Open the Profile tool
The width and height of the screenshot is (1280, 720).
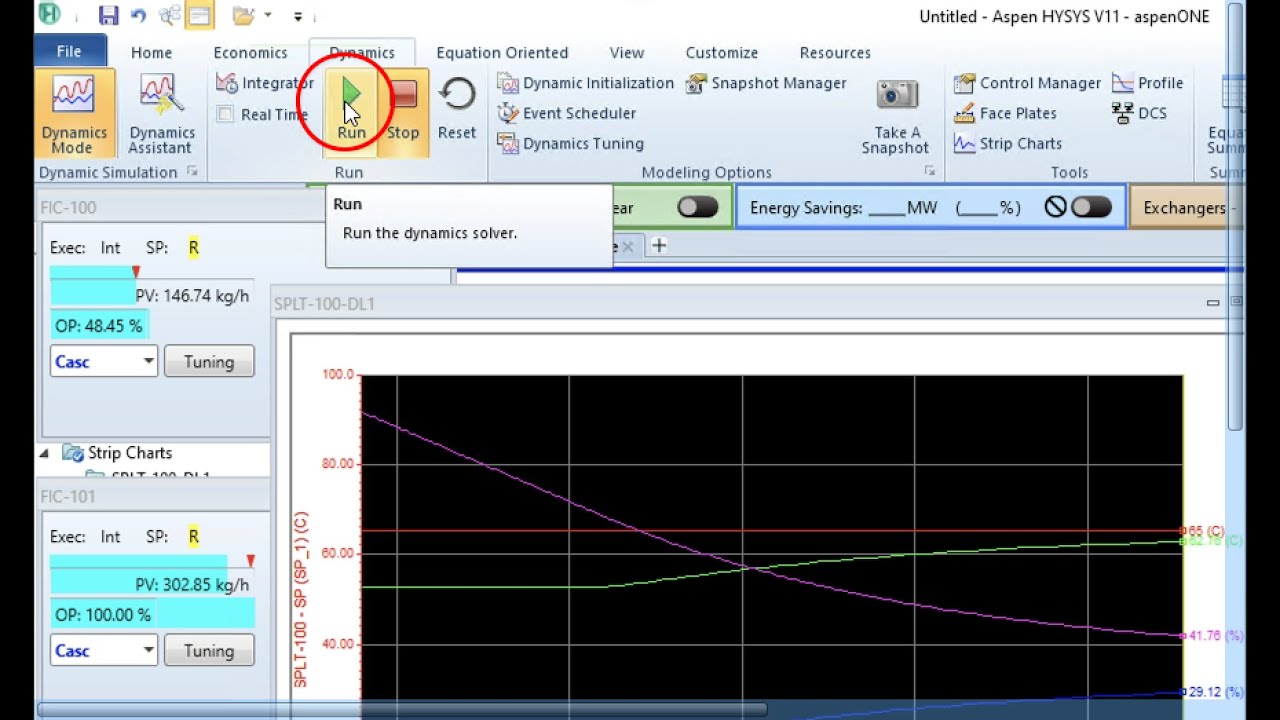coord(1147,83)
